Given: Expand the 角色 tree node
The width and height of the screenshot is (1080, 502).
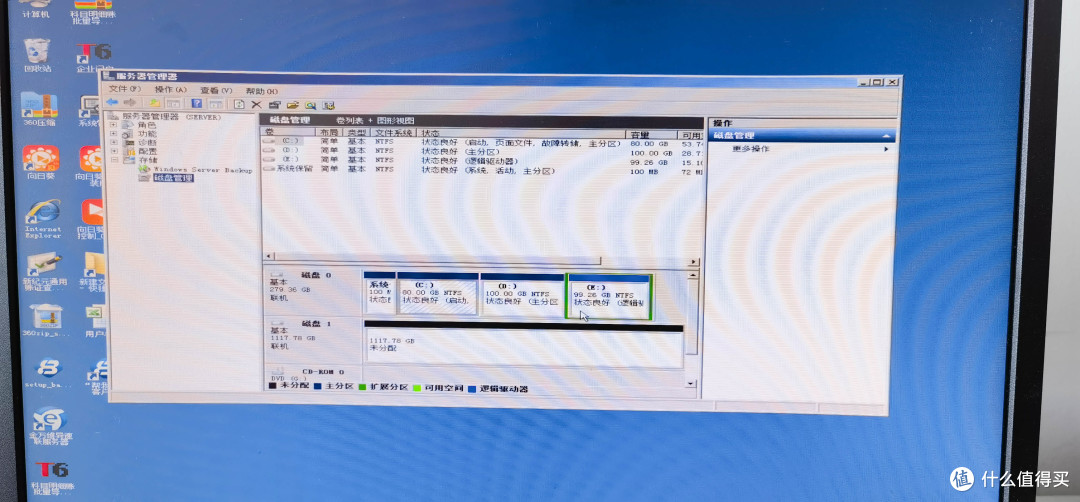Looking at the screenshot, I should coord(113,125).
